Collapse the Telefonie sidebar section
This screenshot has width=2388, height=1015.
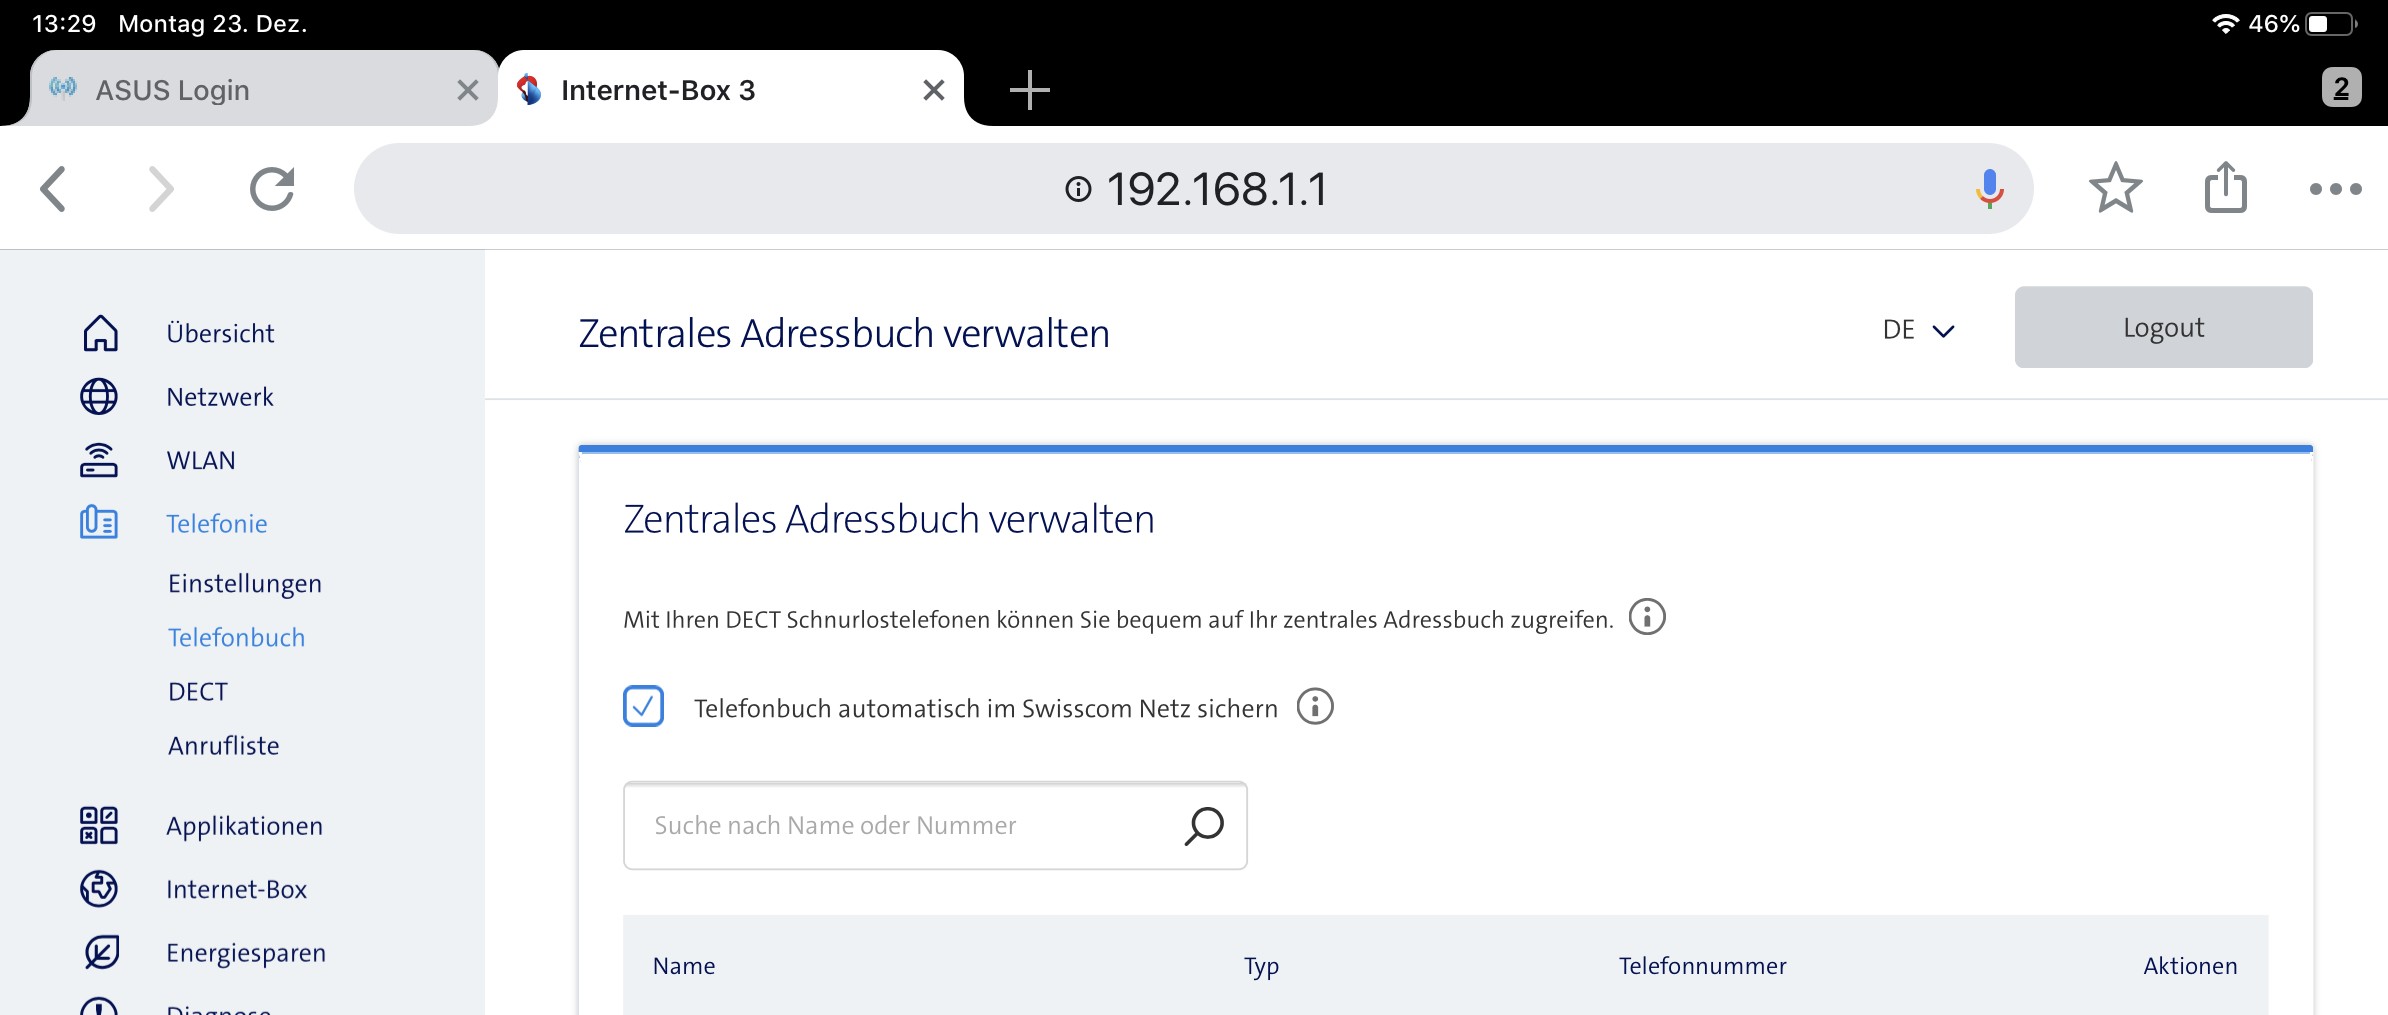(216, 524)
